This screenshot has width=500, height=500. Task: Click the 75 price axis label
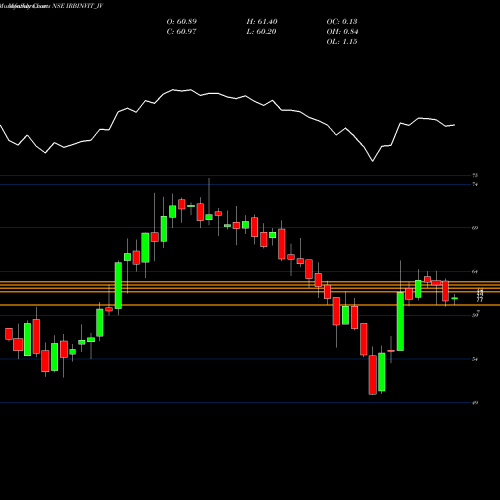475,175
